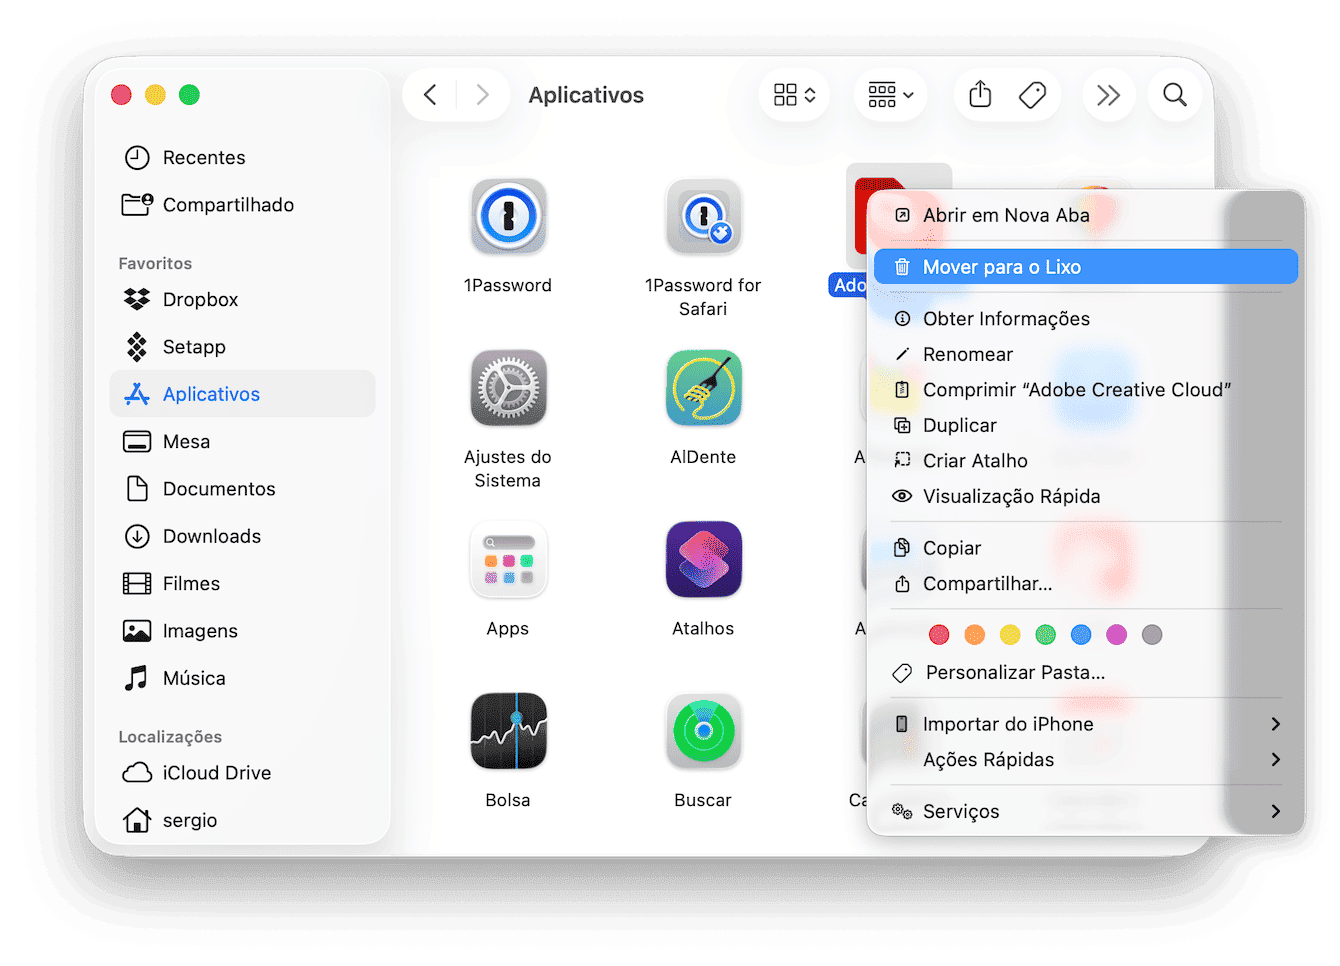Choose Criar Atalho
This screenshot has height=966, width=1340.
pos(1086,461)
